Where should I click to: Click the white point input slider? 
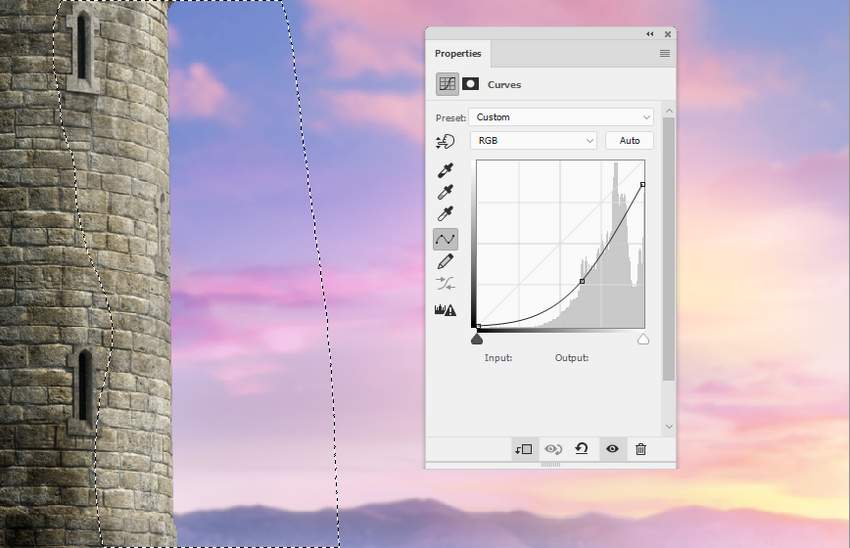pyautogui.click(x=643, y=339)
